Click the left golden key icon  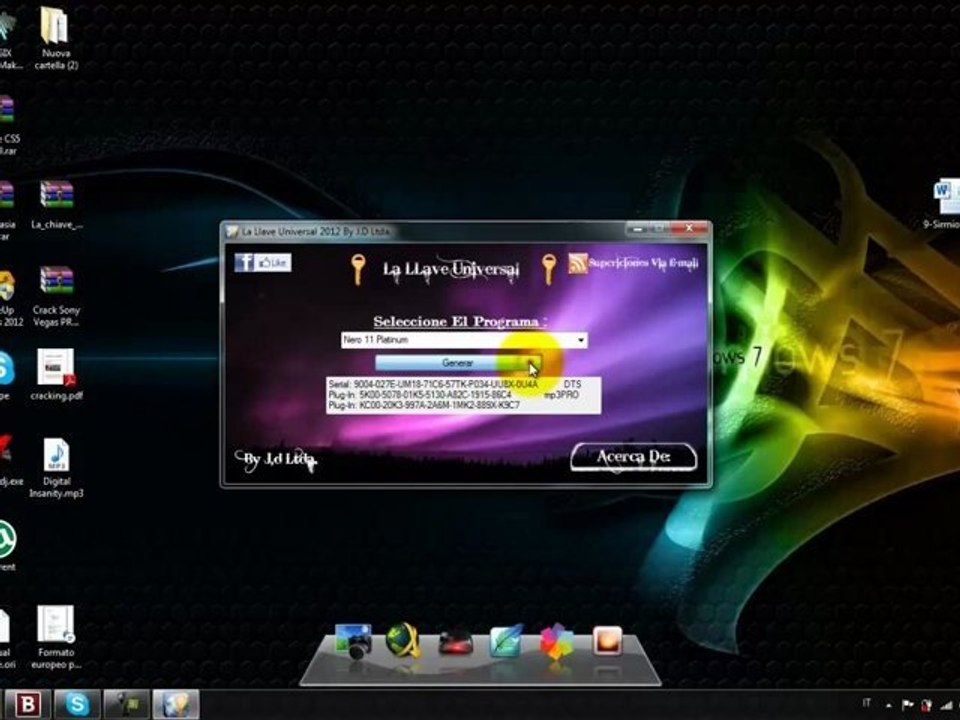[358, 269]
